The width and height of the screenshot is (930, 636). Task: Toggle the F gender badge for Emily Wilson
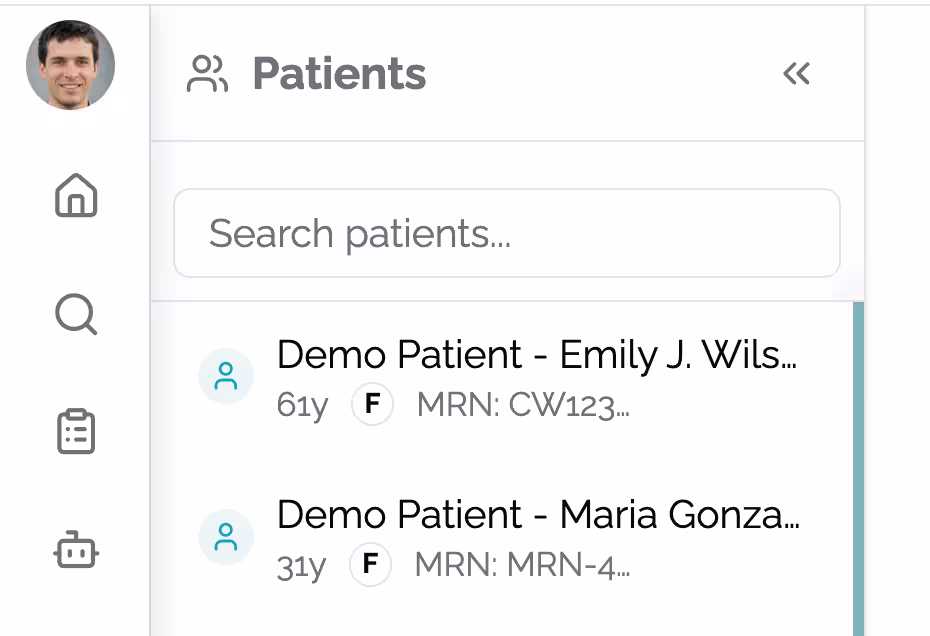pyautogui.click(x=371, y=406)
